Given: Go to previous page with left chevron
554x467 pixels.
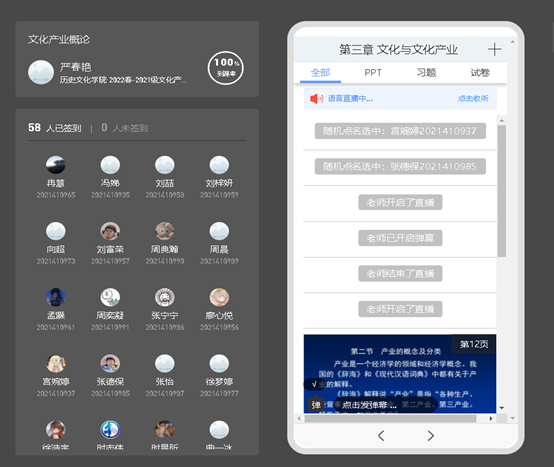Looking at the screenshot, I should [381, 436].
